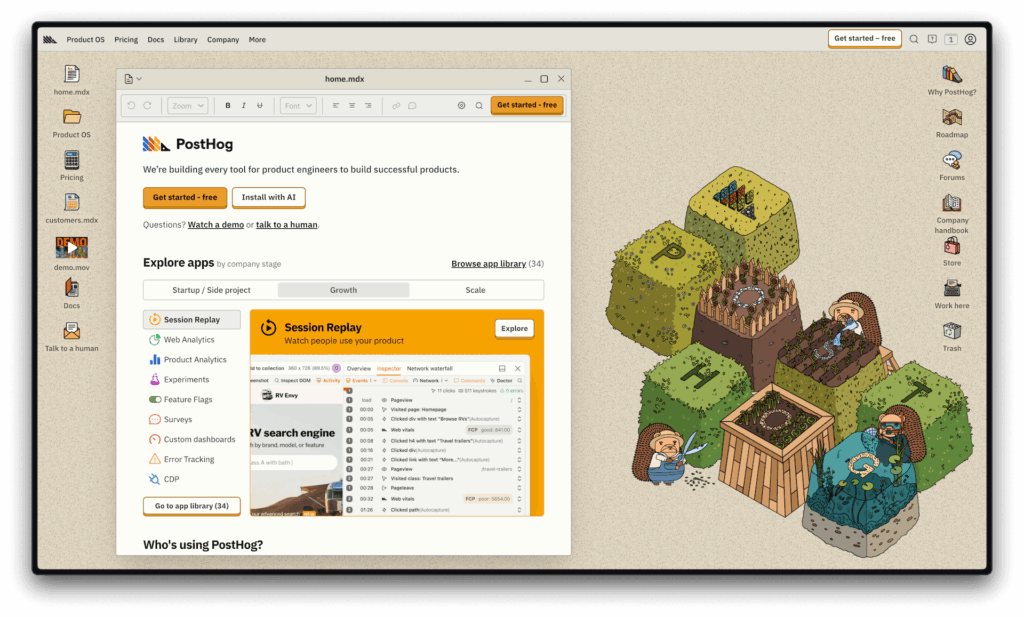1024x617 pixels.
Task: Center-align the text
Action: click(x=352, y=106)
